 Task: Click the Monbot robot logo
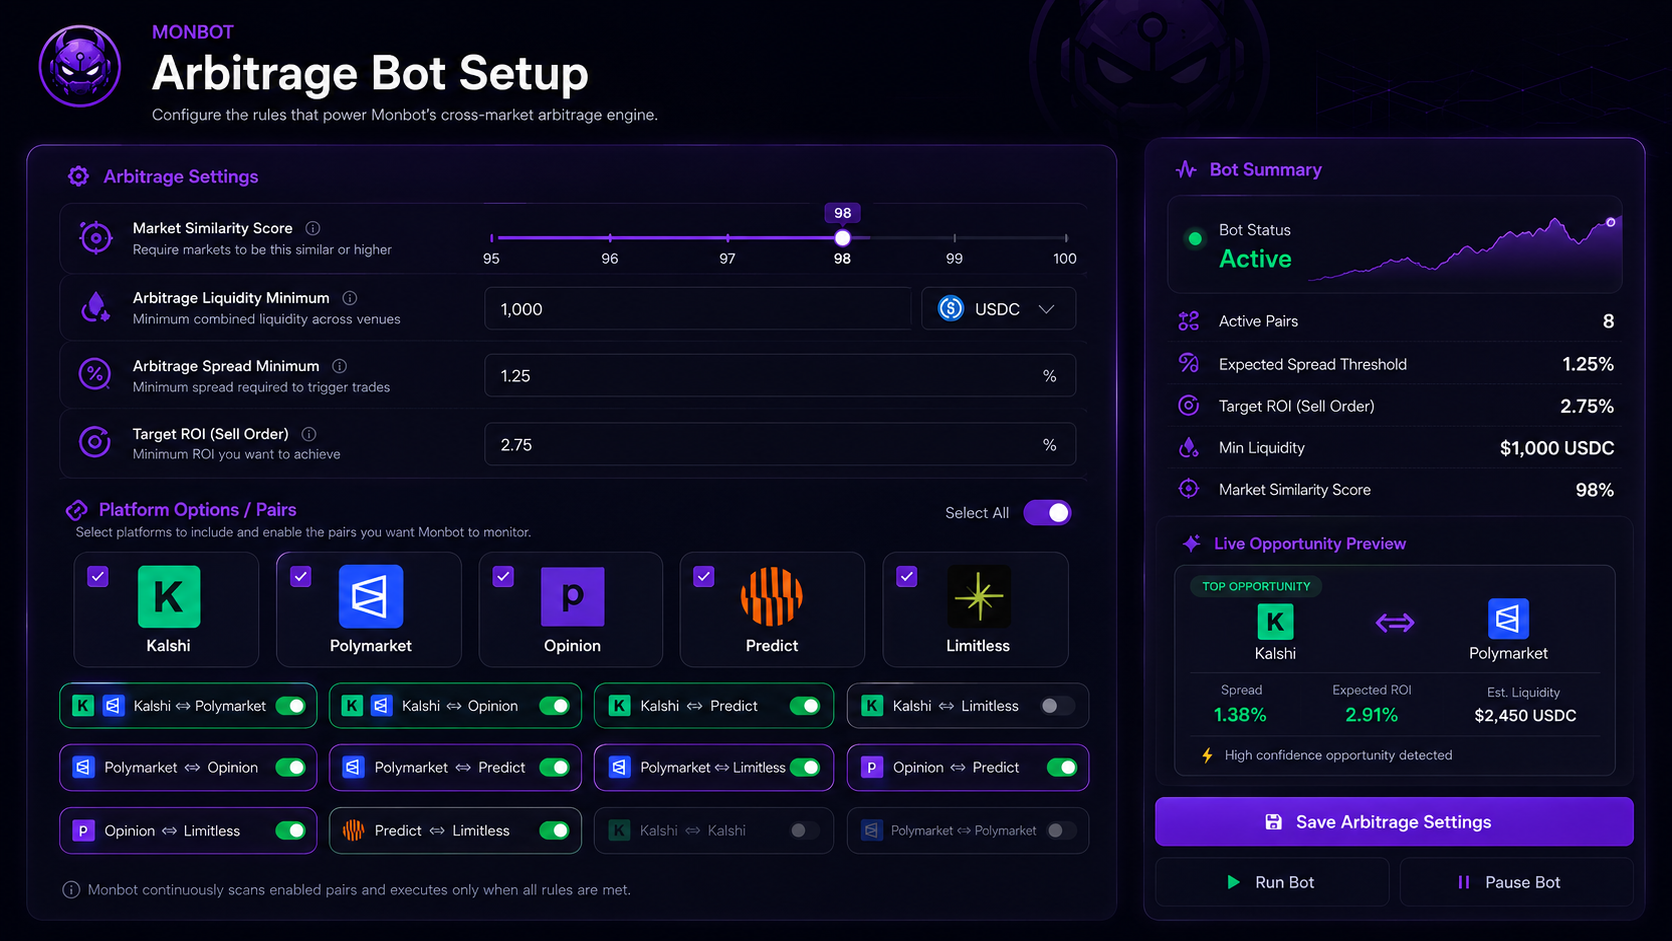(x=80, y=66)
